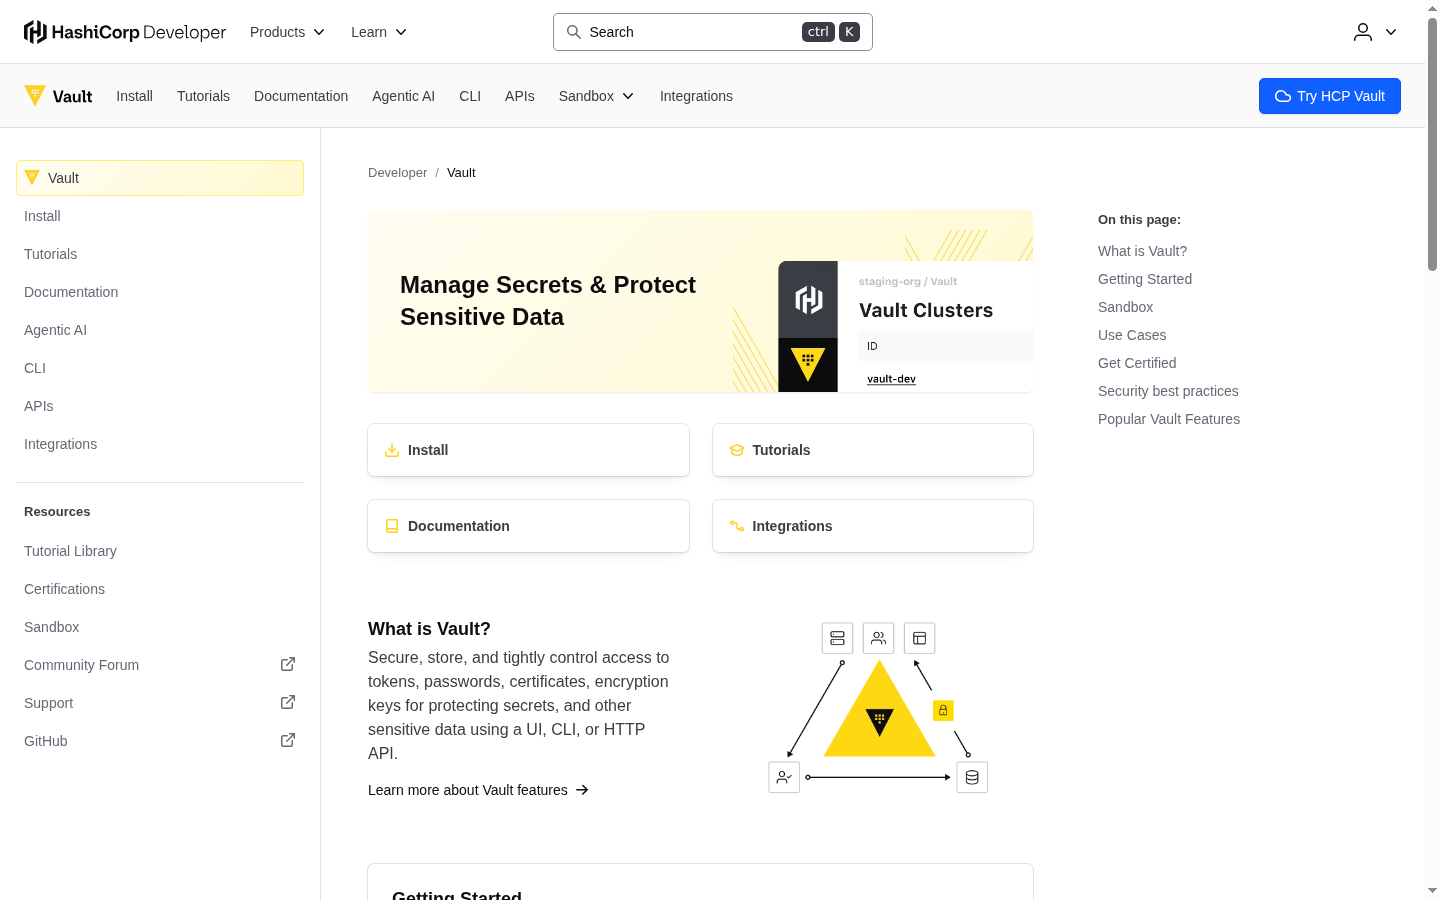1440x900 pixels.
Task: Open the Install card
Action: (528, 450)
